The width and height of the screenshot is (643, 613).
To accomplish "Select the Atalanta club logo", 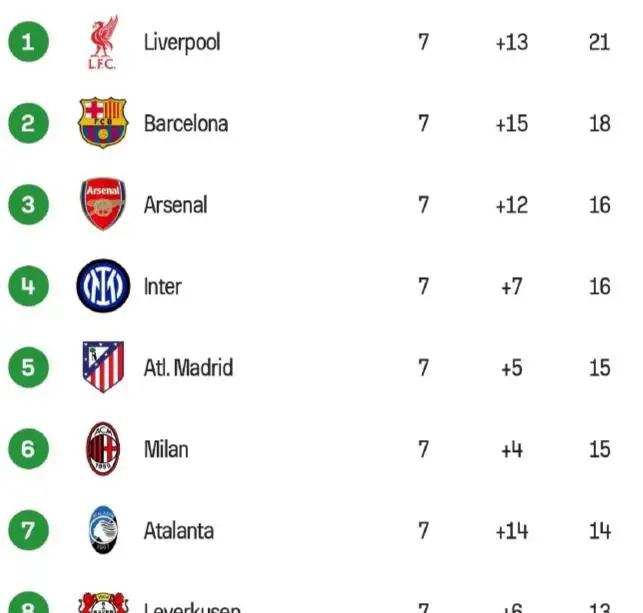I will [102, 530].
